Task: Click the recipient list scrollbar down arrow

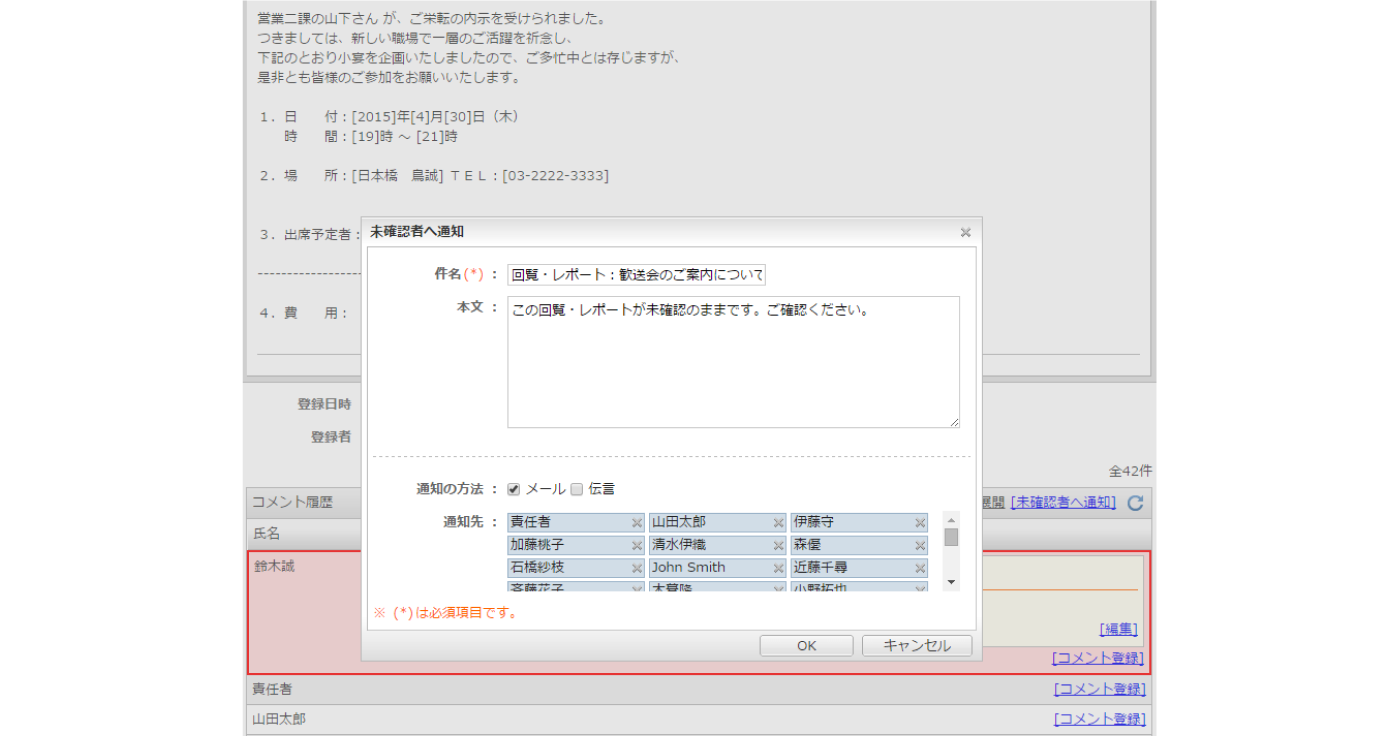Action: click(x=951, y=582)
